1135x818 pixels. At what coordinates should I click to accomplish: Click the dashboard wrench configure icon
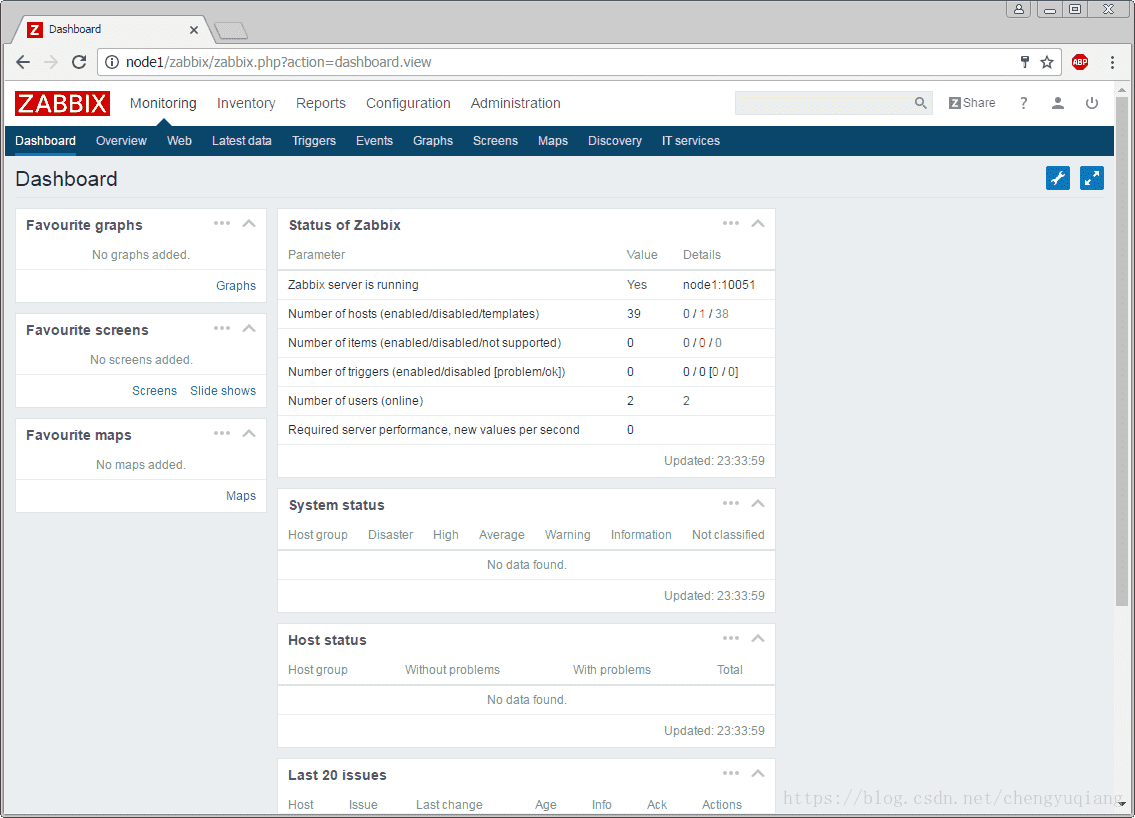pyautogui.click(x=1058, y=178)
